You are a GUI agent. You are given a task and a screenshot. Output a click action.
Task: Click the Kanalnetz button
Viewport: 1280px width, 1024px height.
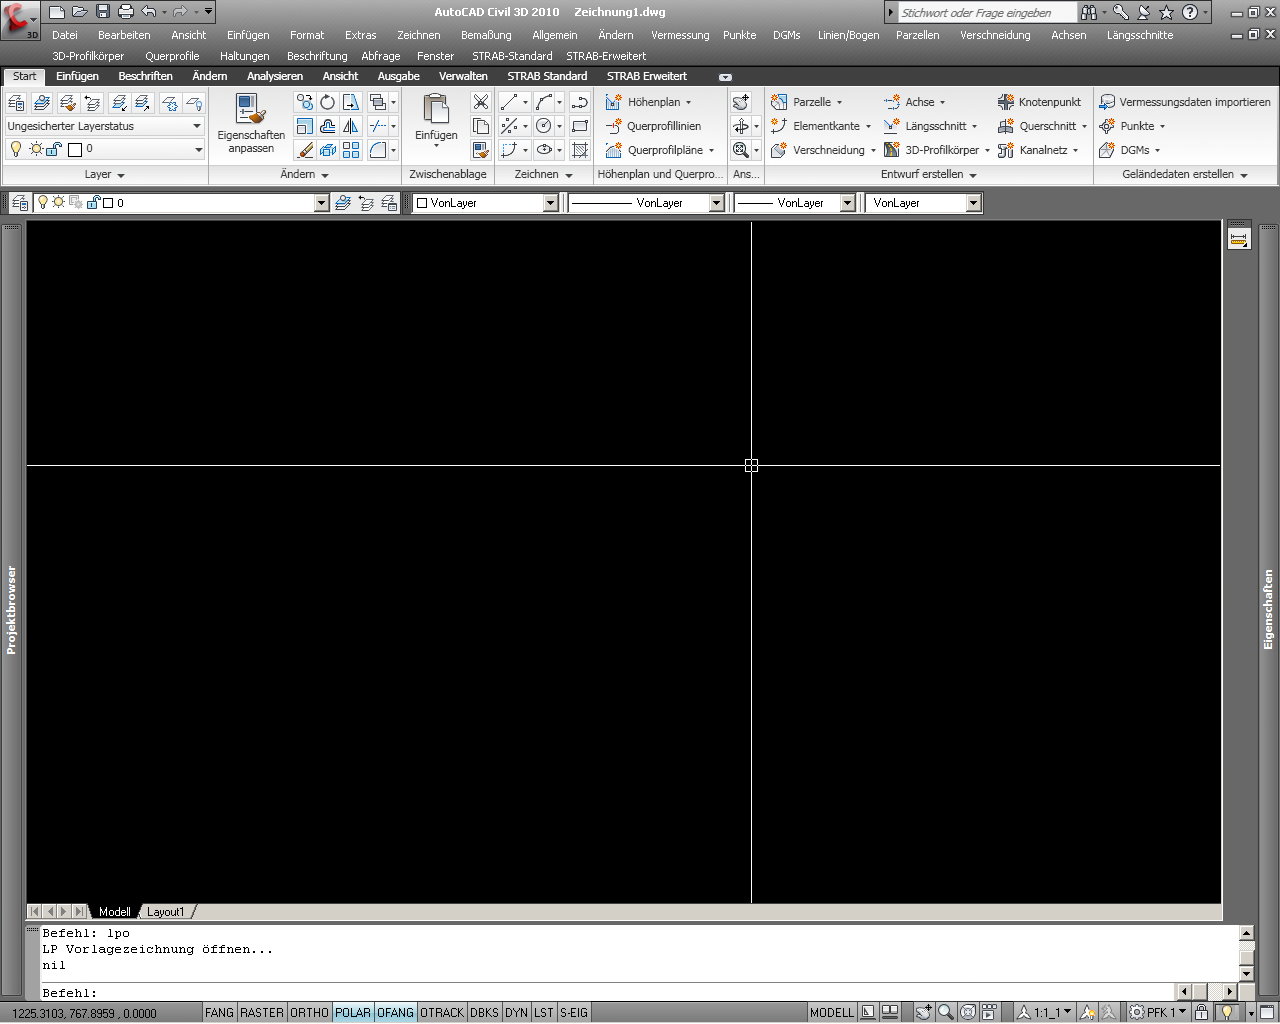pyautogui.click(x=1038, y=150)
